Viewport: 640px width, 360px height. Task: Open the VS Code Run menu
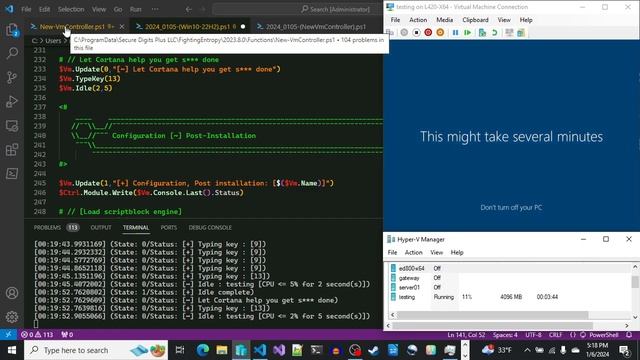click(136, 9)
